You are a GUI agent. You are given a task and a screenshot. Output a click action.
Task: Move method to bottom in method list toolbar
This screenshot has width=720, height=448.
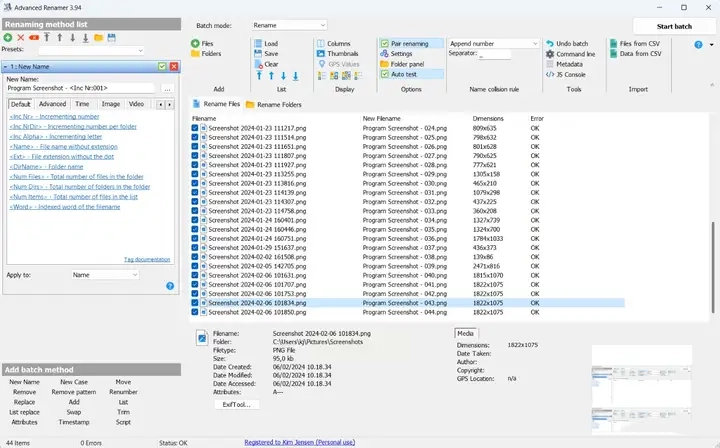pos(85,38)
